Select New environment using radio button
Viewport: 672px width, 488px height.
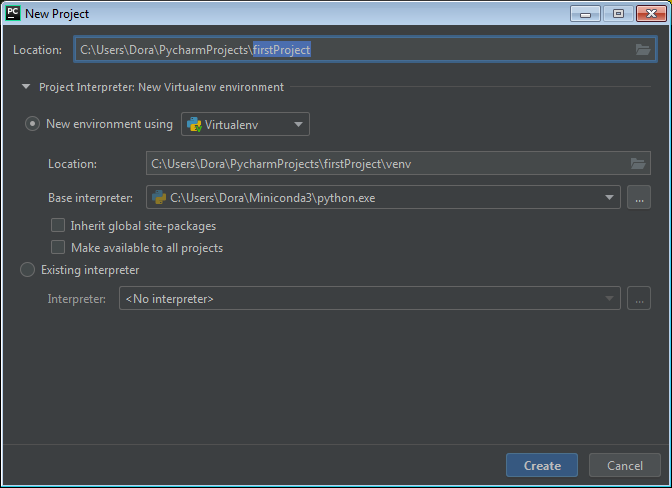[x=32, y=124]
